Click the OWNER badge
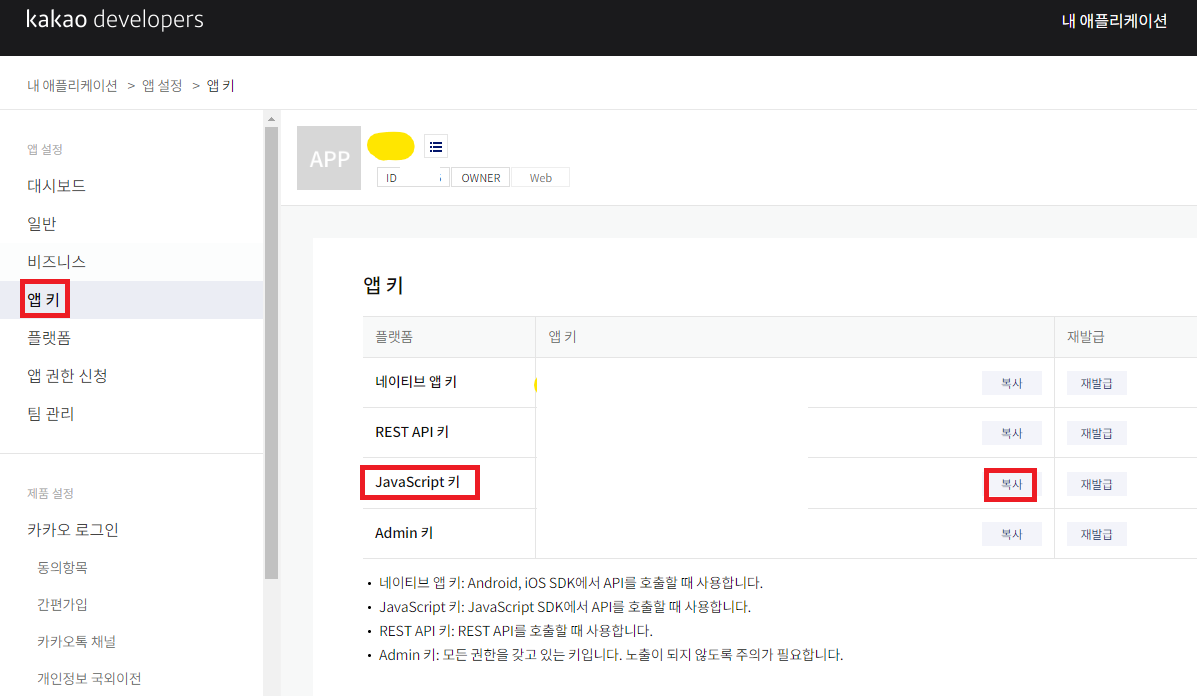This screenshot has width=1197, height=696. 480,178
